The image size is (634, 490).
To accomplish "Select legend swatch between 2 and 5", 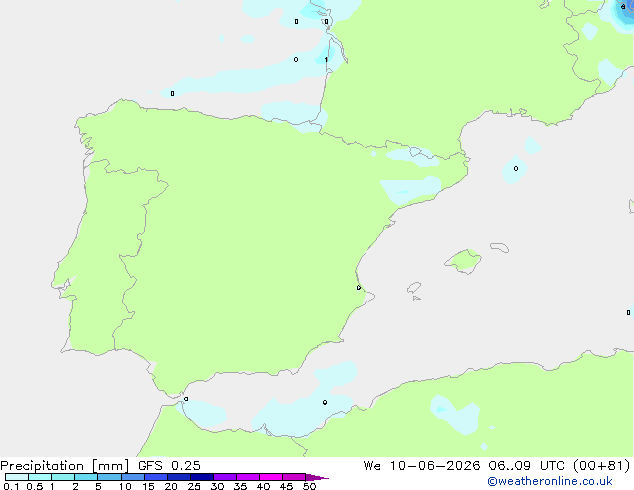I will click(87, 477).
